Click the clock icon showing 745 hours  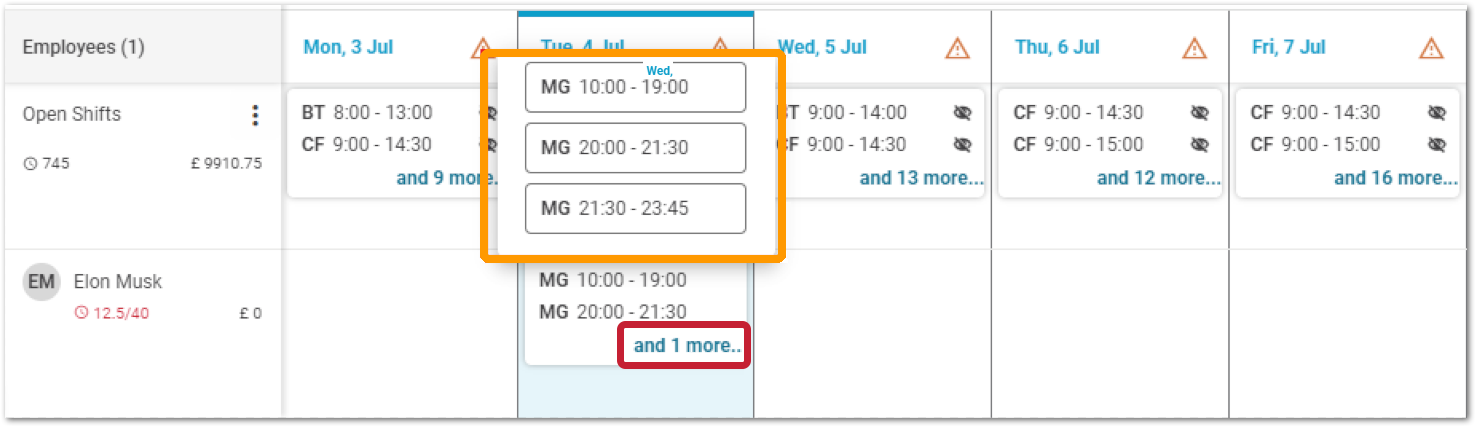[30, 163]
